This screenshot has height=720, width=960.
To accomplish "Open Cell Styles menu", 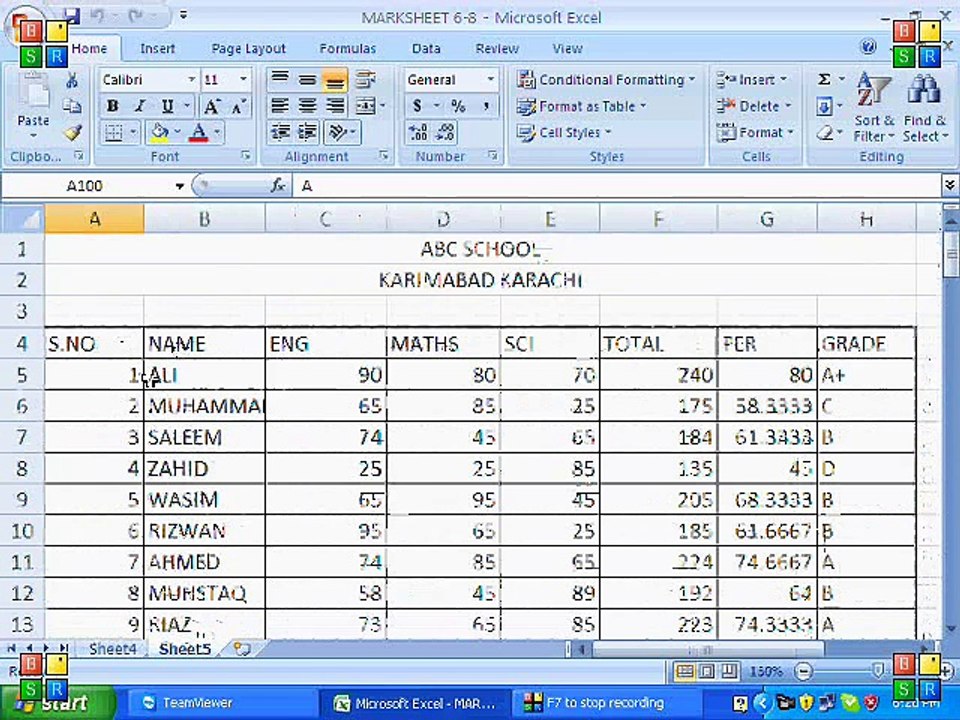I will [564, 132].
